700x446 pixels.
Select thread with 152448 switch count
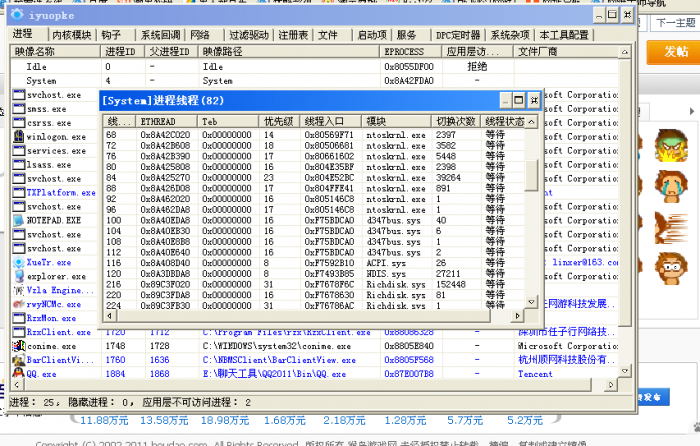315,284
